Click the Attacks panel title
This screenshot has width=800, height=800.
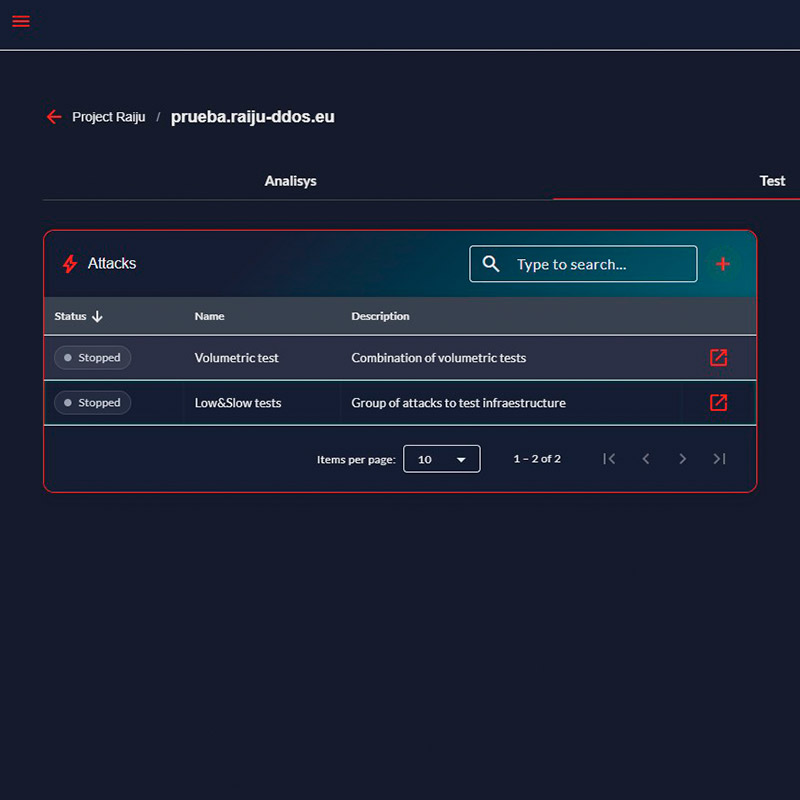pos(112,263)
